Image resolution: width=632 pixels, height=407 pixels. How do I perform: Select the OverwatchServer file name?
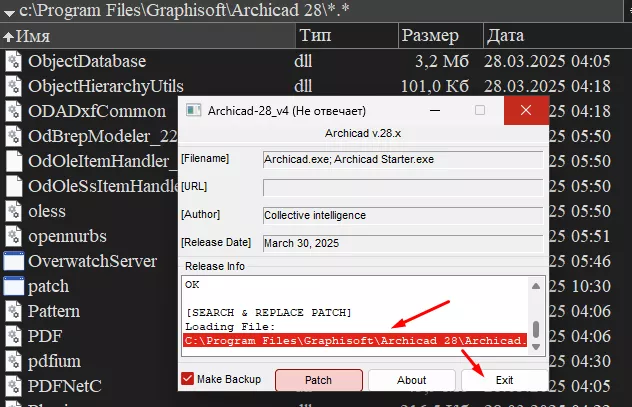[x=92, y=261]
